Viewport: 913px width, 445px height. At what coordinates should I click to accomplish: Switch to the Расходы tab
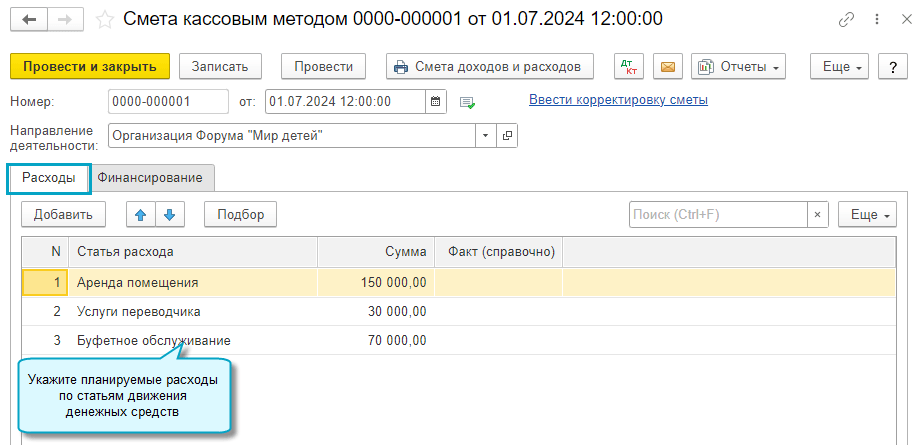pos(49,178)
